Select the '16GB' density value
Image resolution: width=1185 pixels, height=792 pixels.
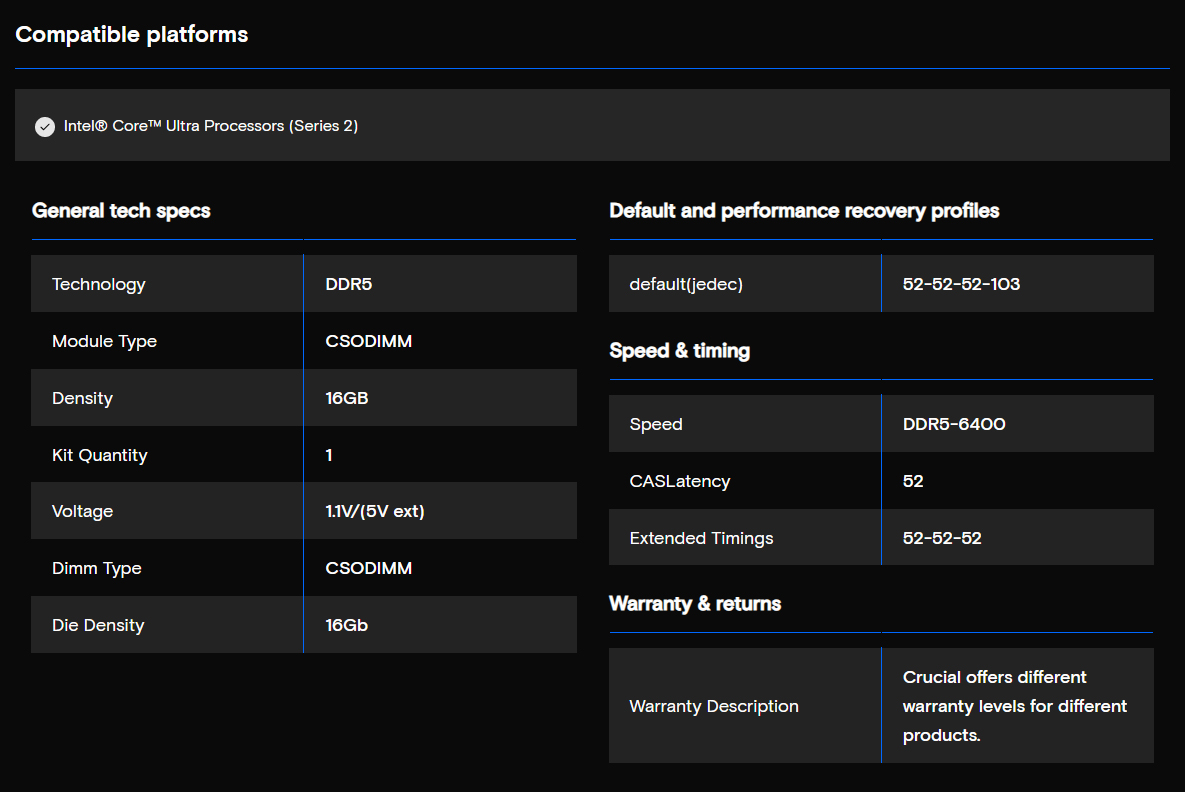coord(346,398)
